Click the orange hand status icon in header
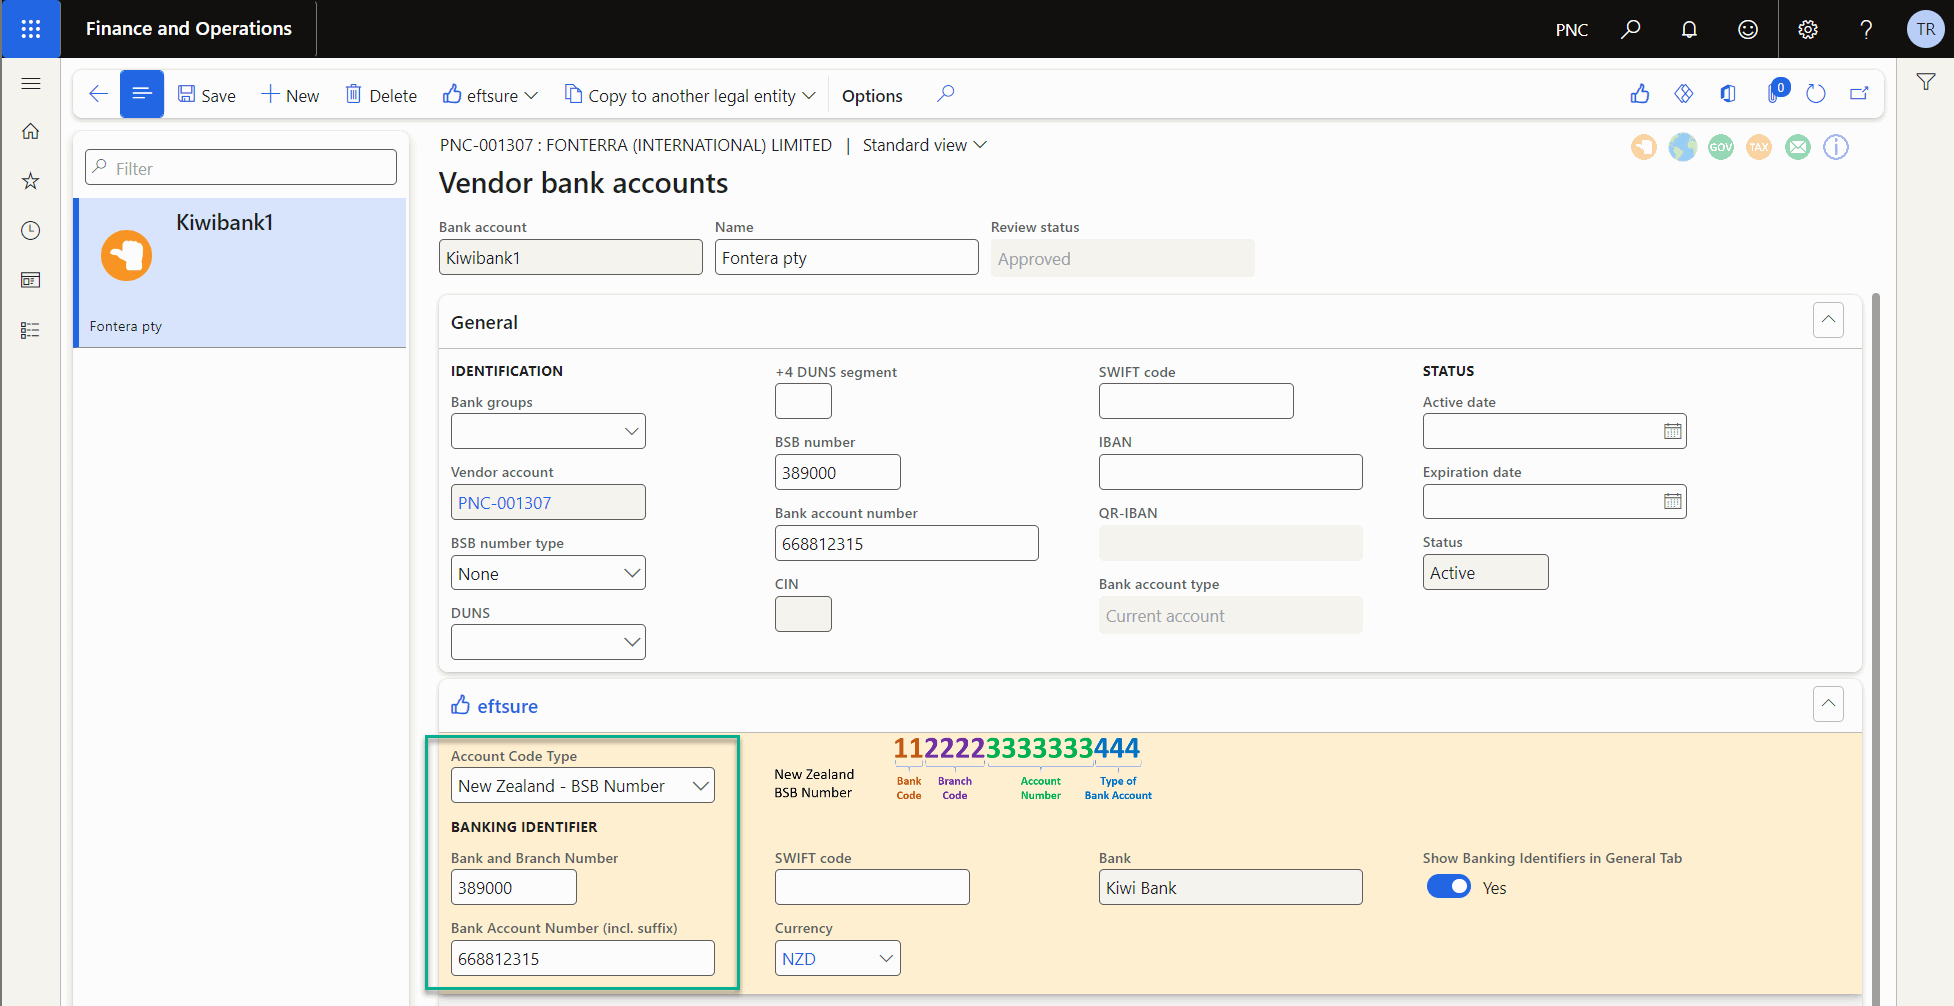The height and width of the screenshot is (1006, 1954). (x=1644, y=147)
